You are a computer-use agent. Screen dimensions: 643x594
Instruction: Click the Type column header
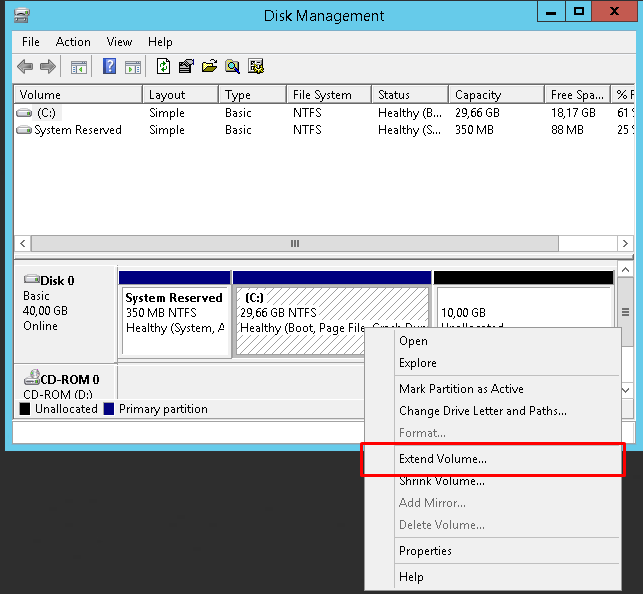pyautogui.click(x=252, y=95)
